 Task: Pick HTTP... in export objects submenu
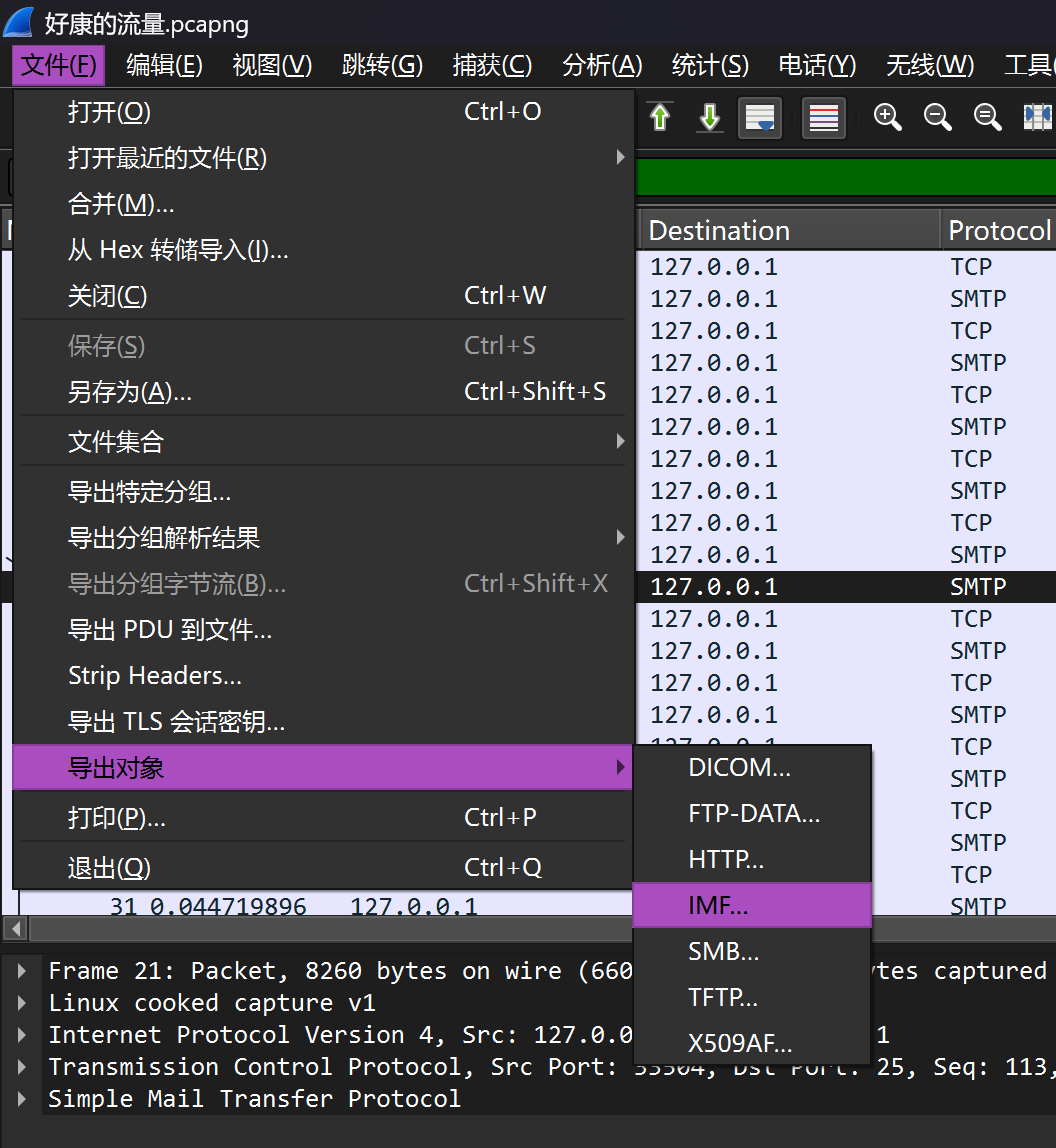coord(752,860)
